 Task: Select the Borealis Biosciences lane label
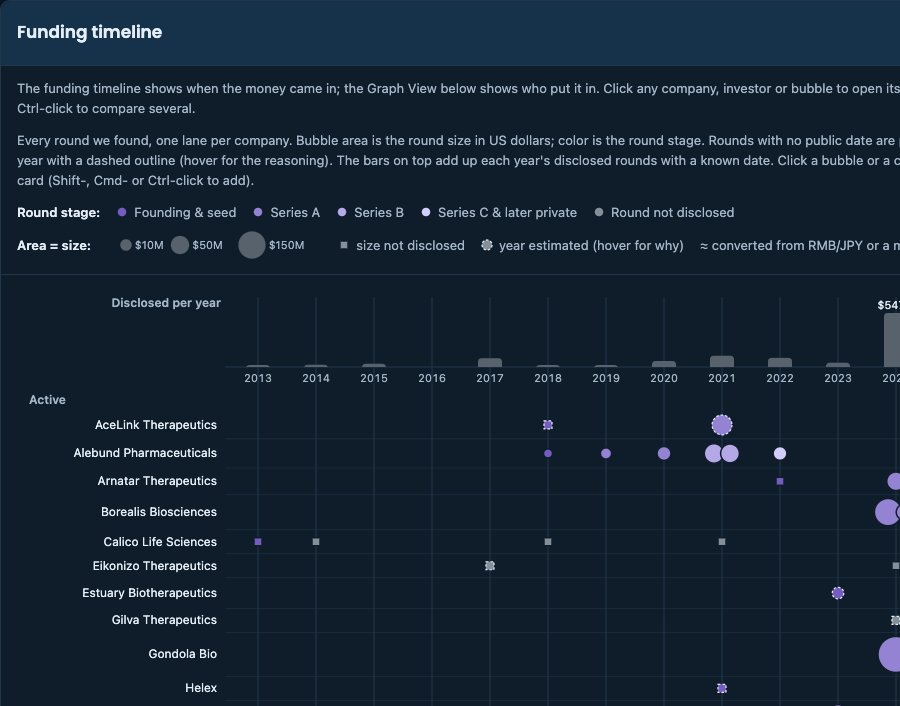pos(158,512)
